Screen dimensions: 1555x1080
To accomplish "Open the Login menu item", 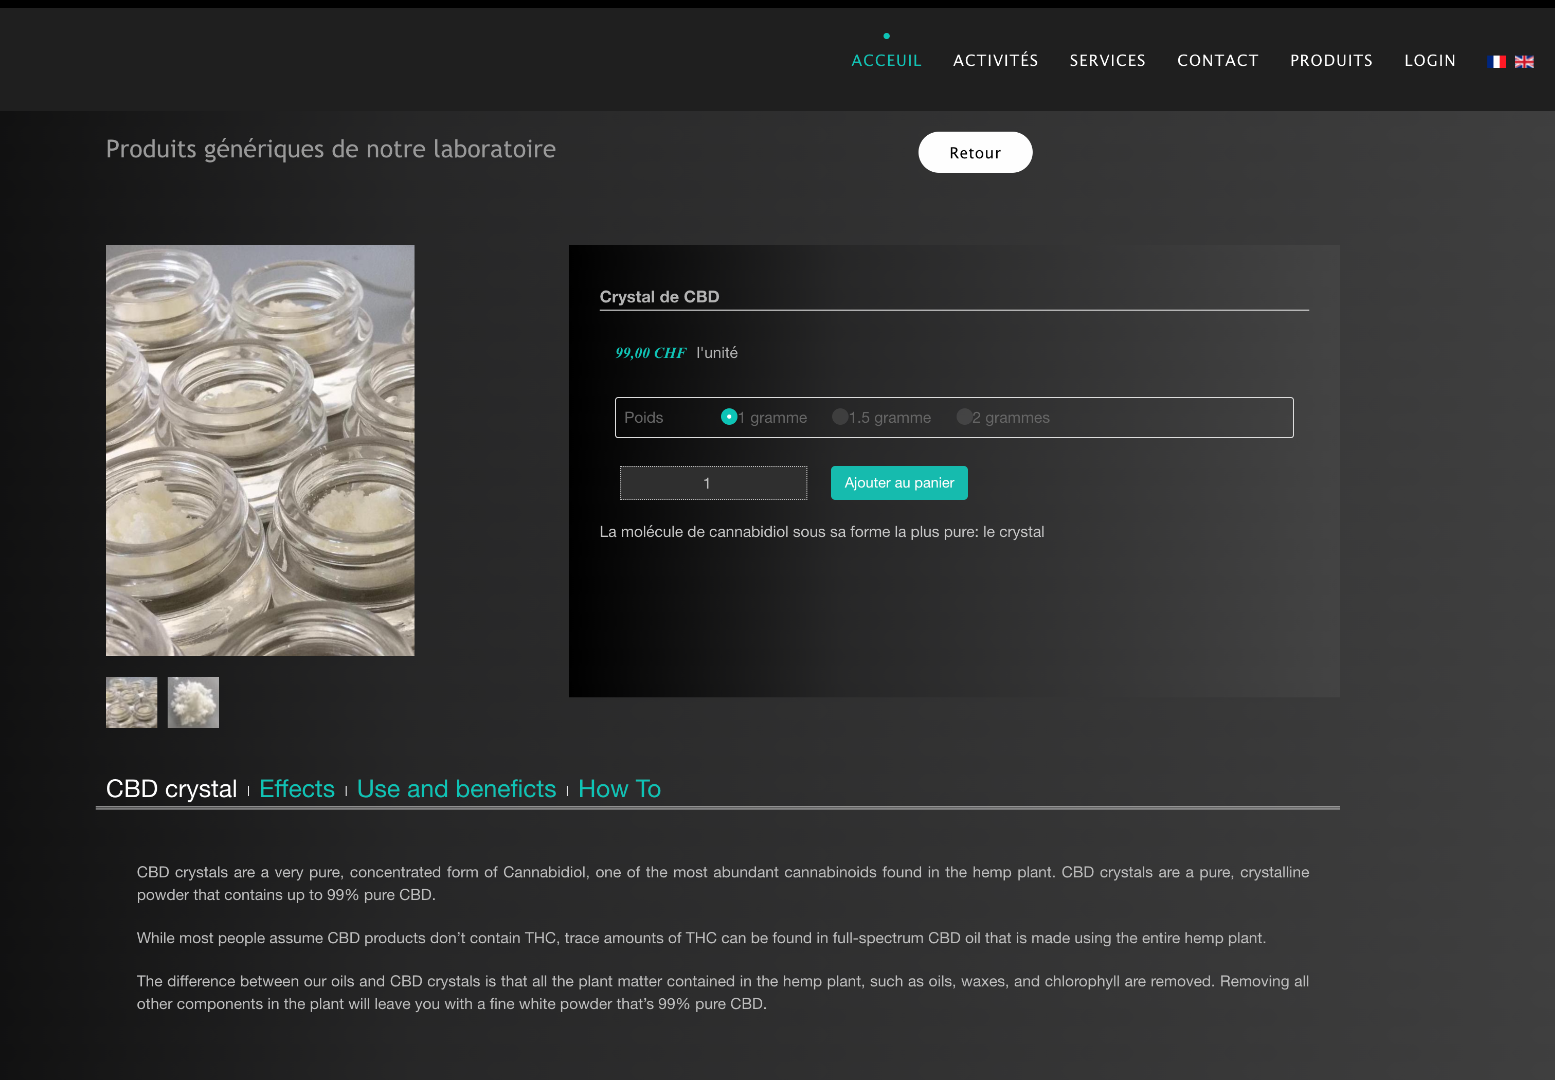I will pyautogui.click(x=1429, y=61).
